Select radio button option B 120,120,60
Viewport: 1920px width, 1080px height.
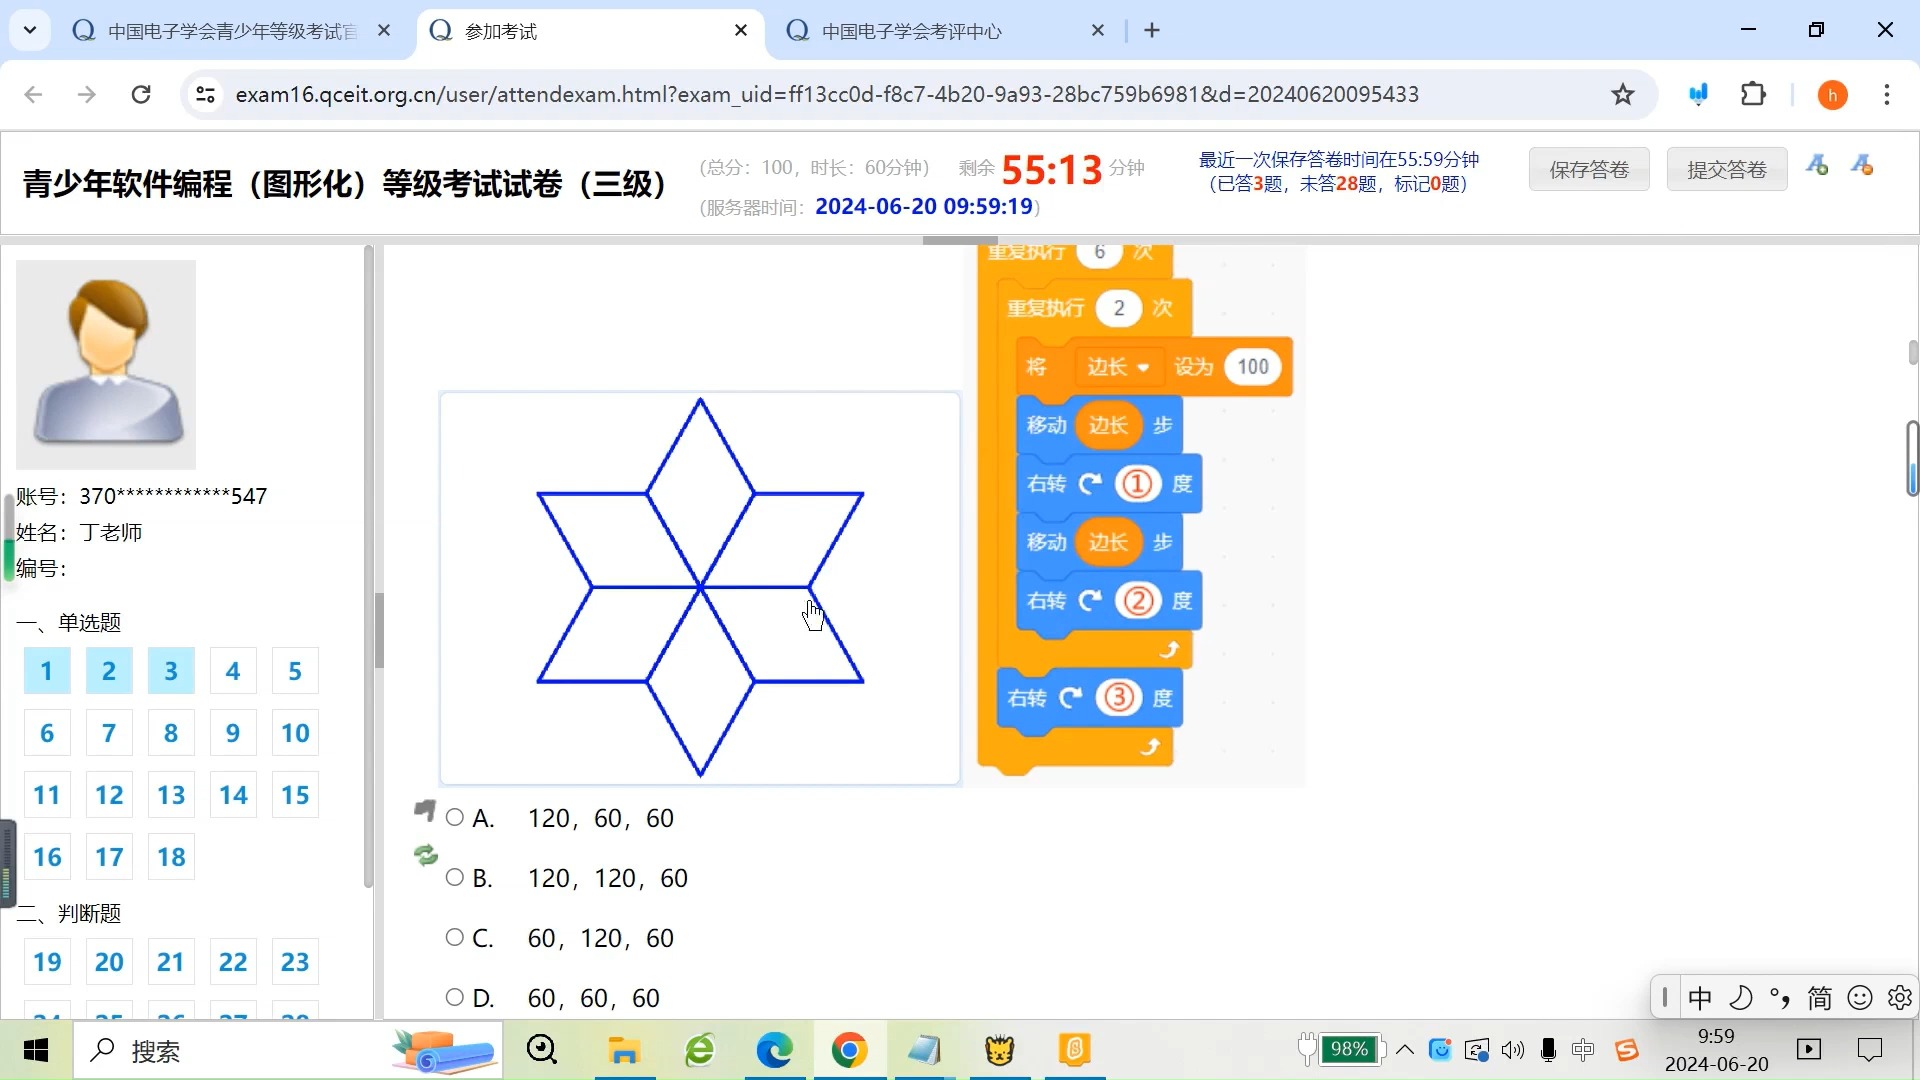click(454, 877)
